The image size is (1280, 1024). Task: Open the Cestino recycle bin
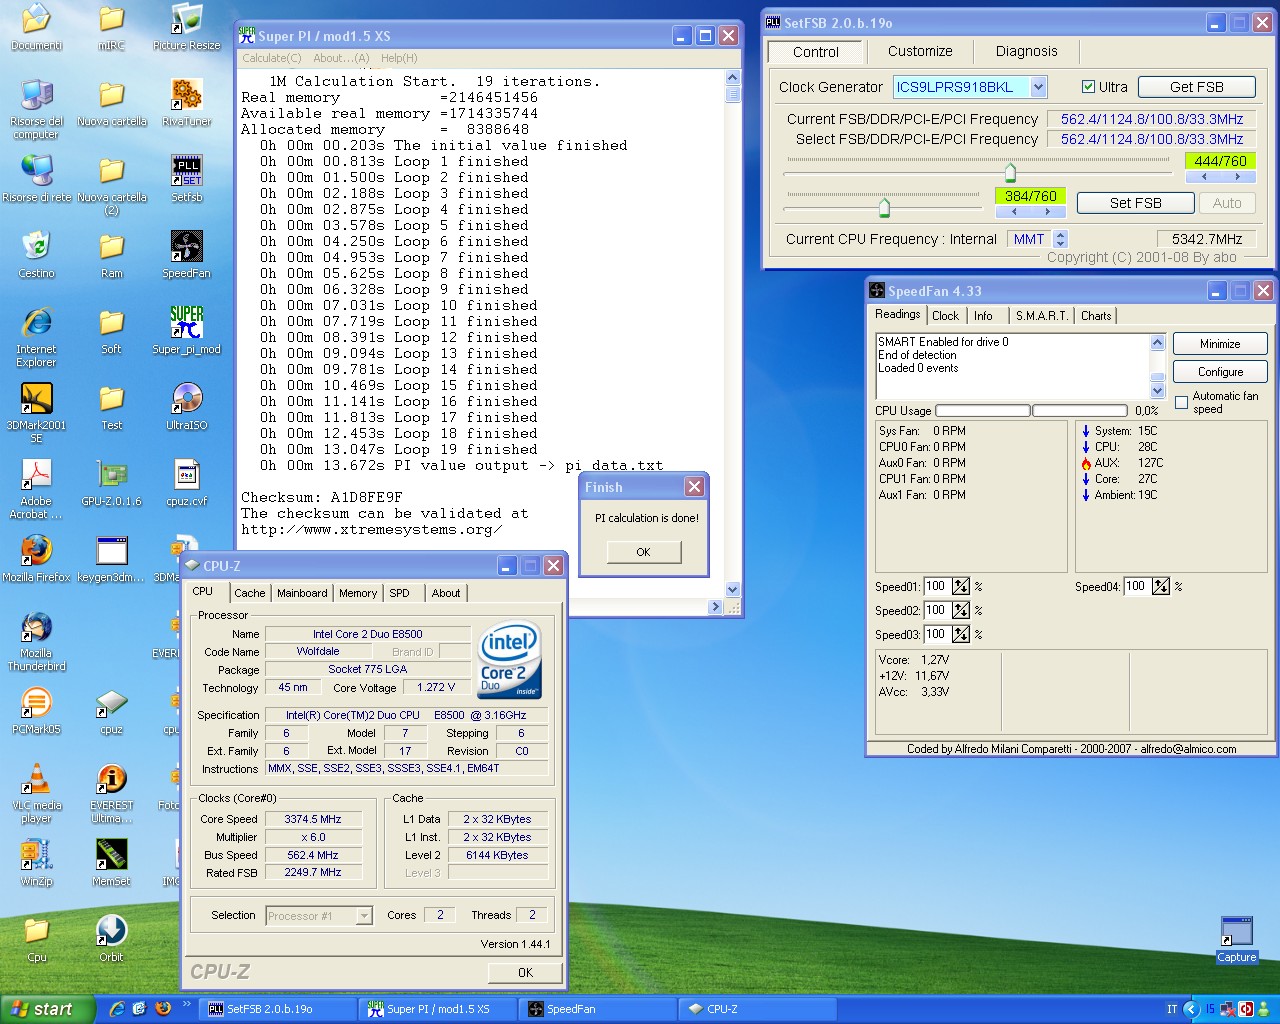tap(37, 255)
